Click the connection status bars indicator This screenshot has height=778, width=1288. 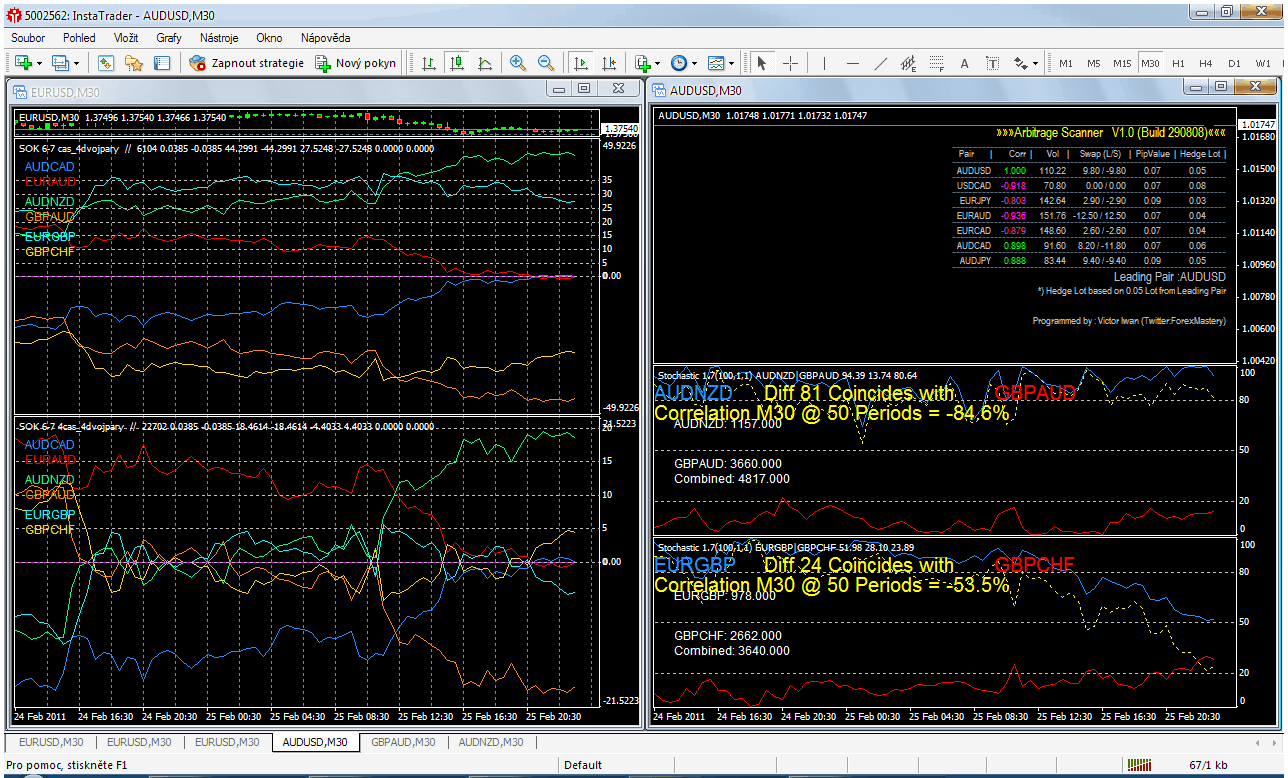pyautogui.click(x=1139, y=765)
